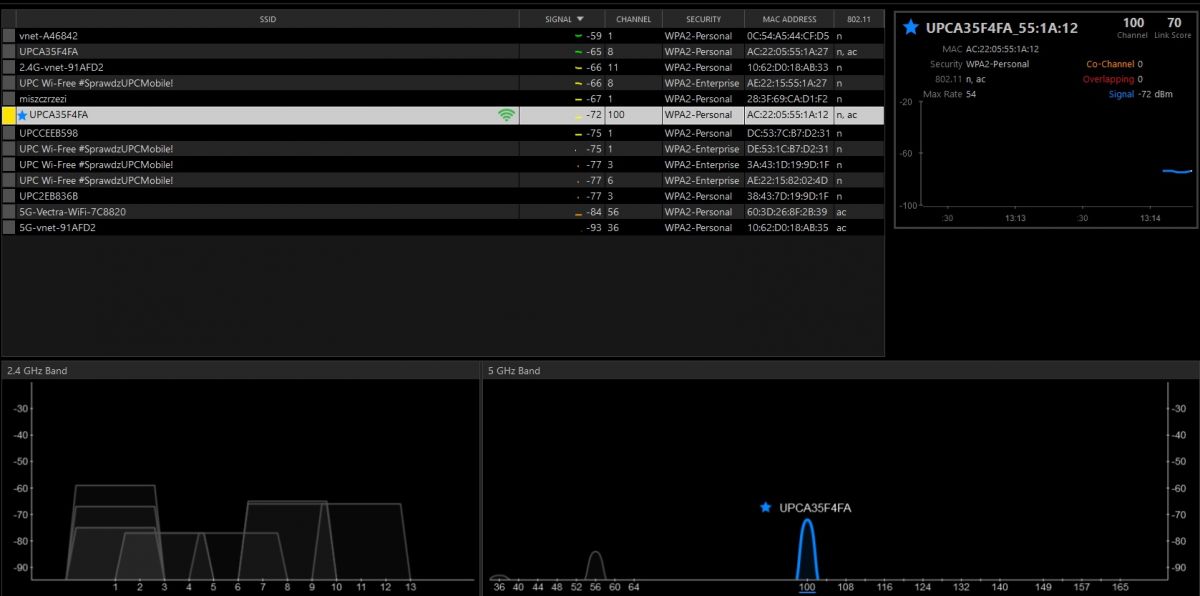The height and width of the screenshot is (596, 1200).
Task: Click the MAC address 28:3F:69:CA:D1:F2 cell
Action: click(788, 100)
